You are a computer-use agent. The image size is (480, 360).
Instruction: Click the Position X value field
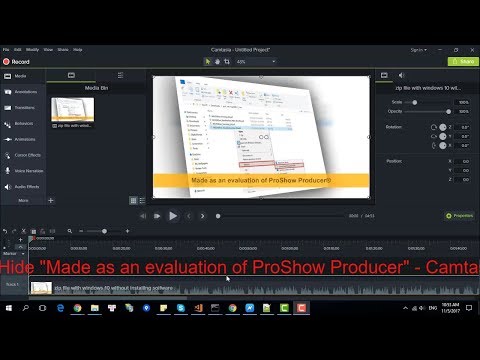point(463,161)
